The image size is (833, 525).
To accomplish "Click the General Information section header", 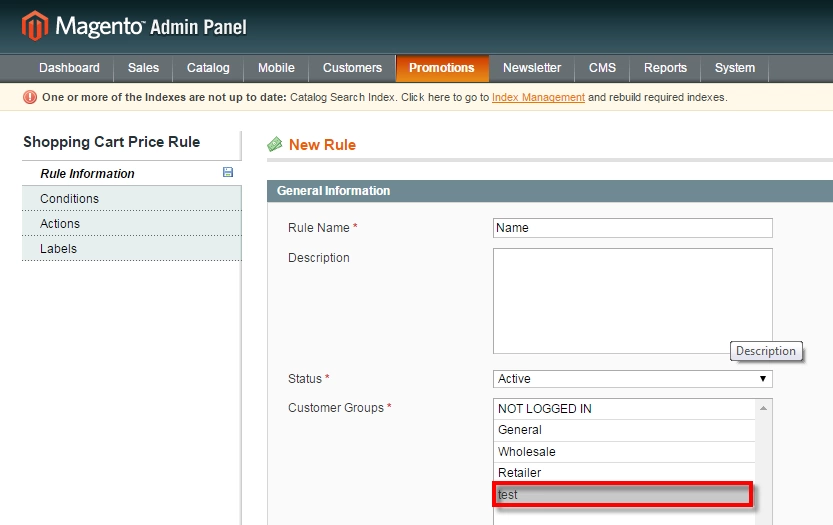I will 550,191.
